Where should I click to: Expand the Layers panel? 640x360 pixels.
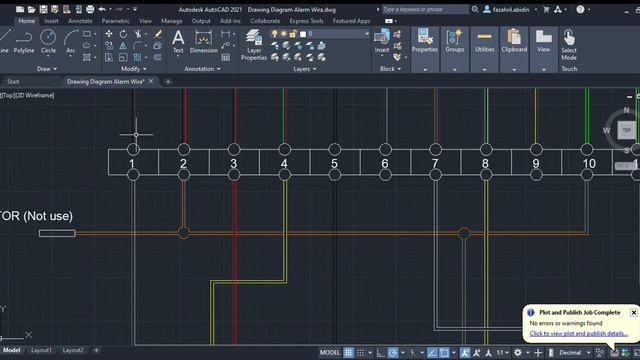[304, 69]
